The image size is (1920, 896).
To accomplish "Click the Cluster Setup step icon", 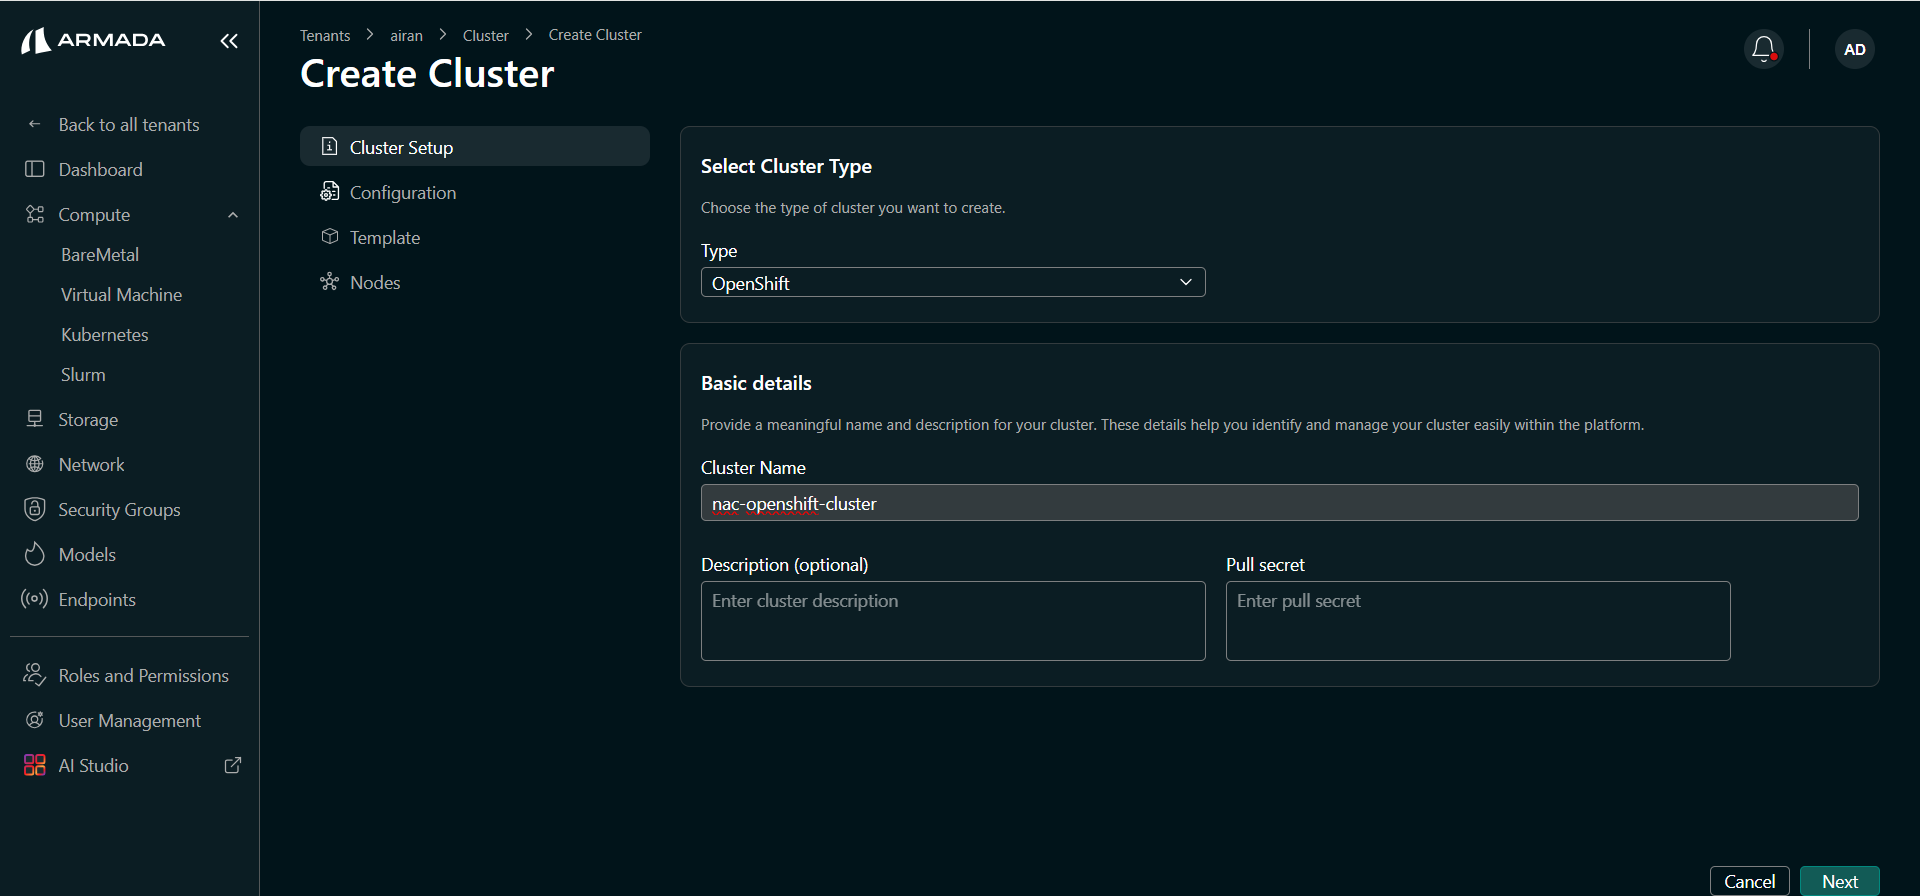I will [x=329, y=146].
